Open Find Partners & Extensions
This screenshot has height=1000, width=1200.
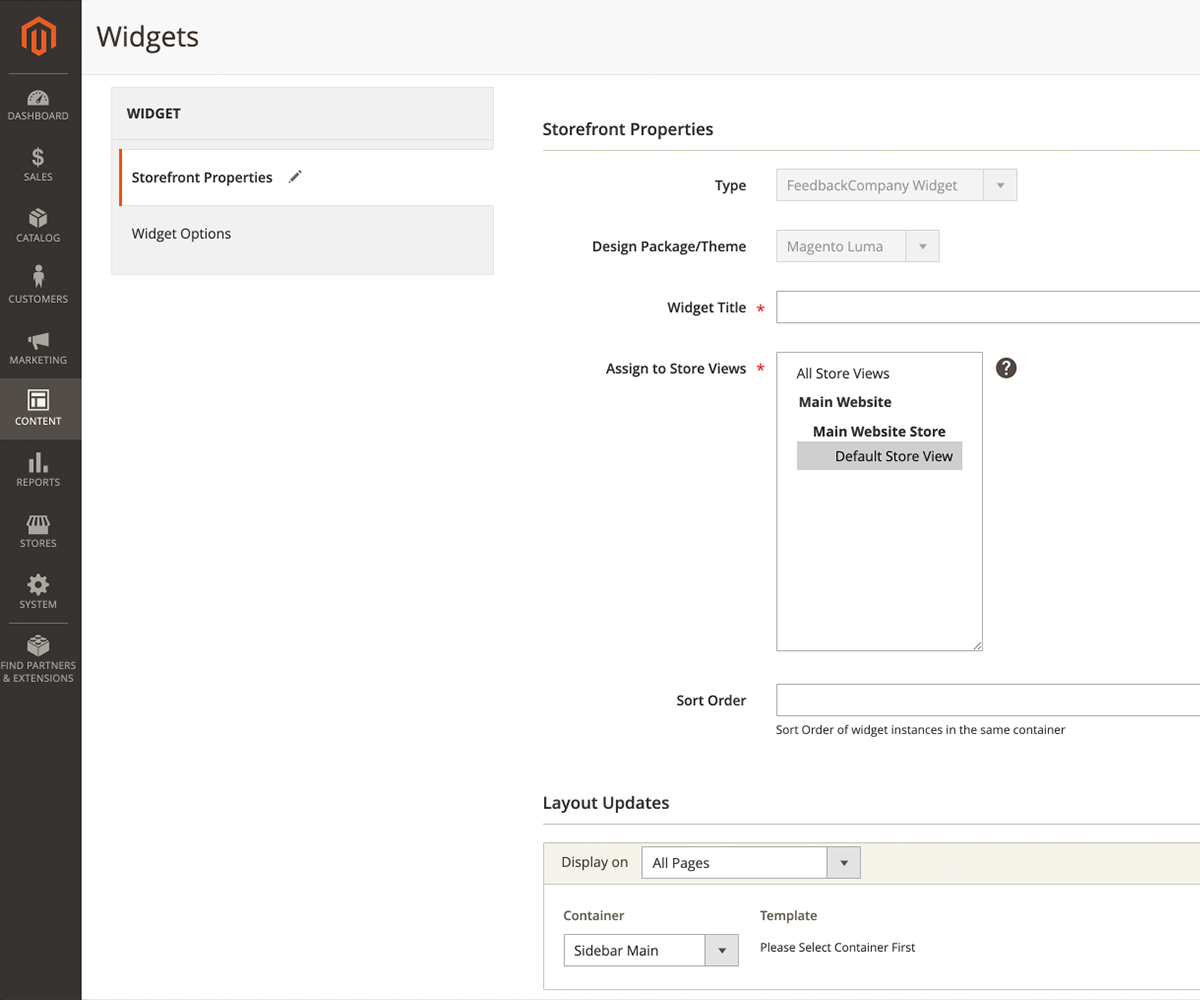40,659
